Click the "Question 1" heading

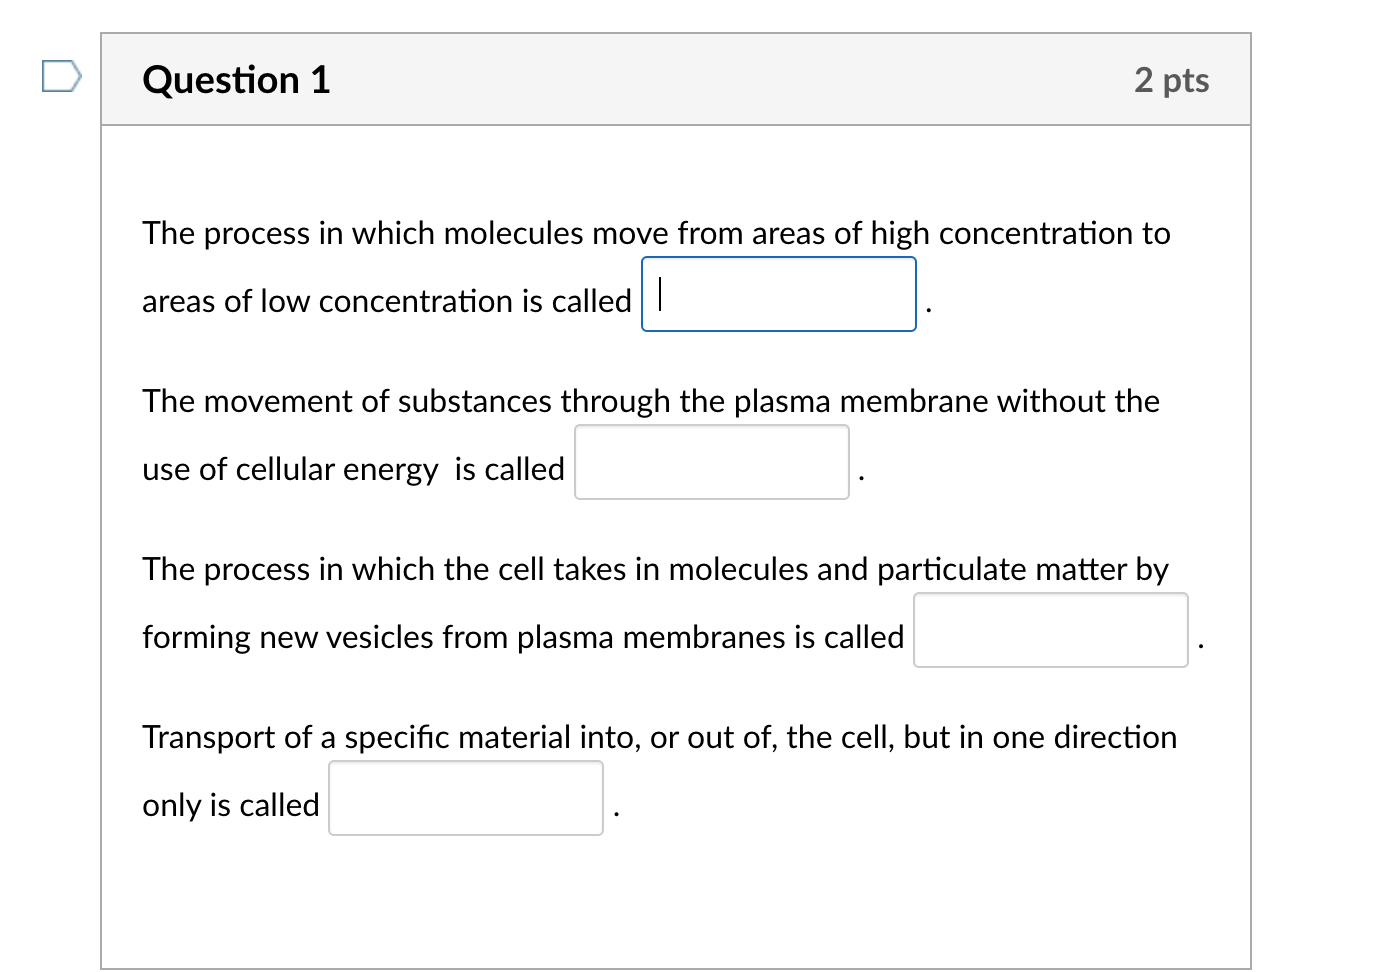(236, 80)
